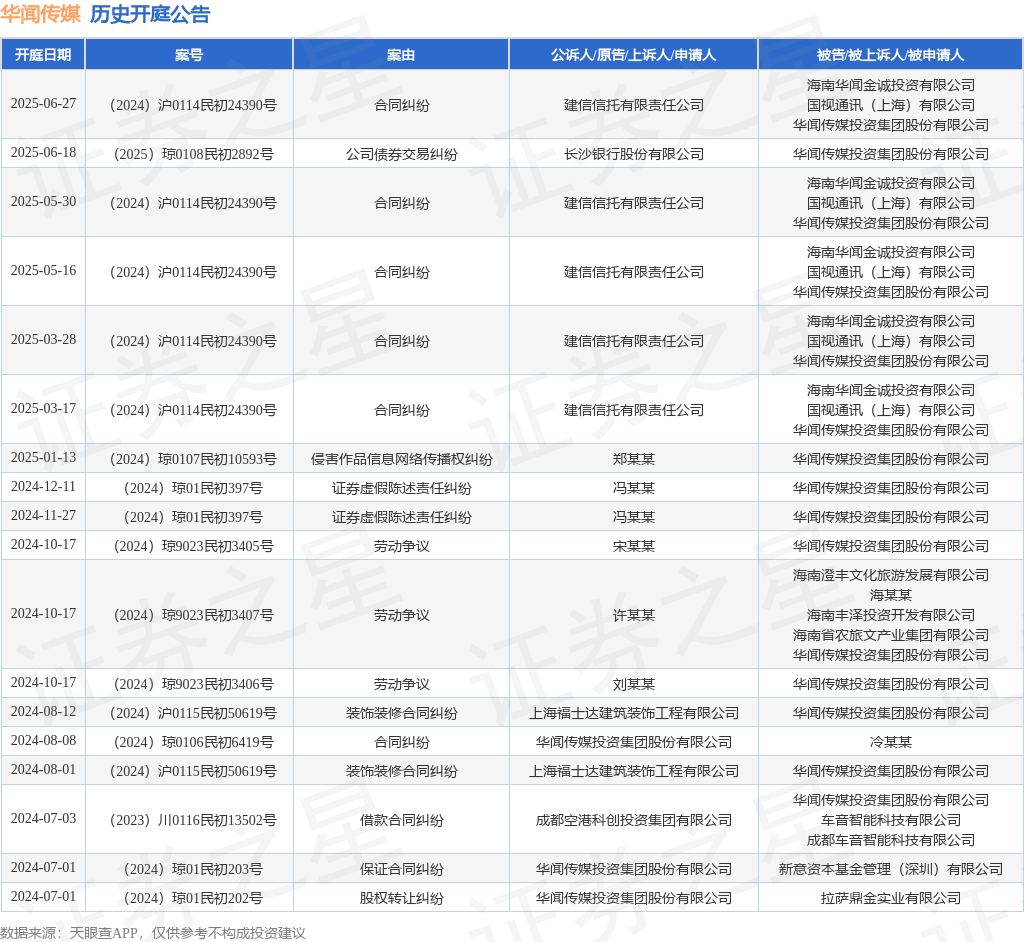Image resolution: width=1024 pixels, height=942 pixels.
Task: Click defendant 车音智能科技有限公司
Action: [891, 820]
